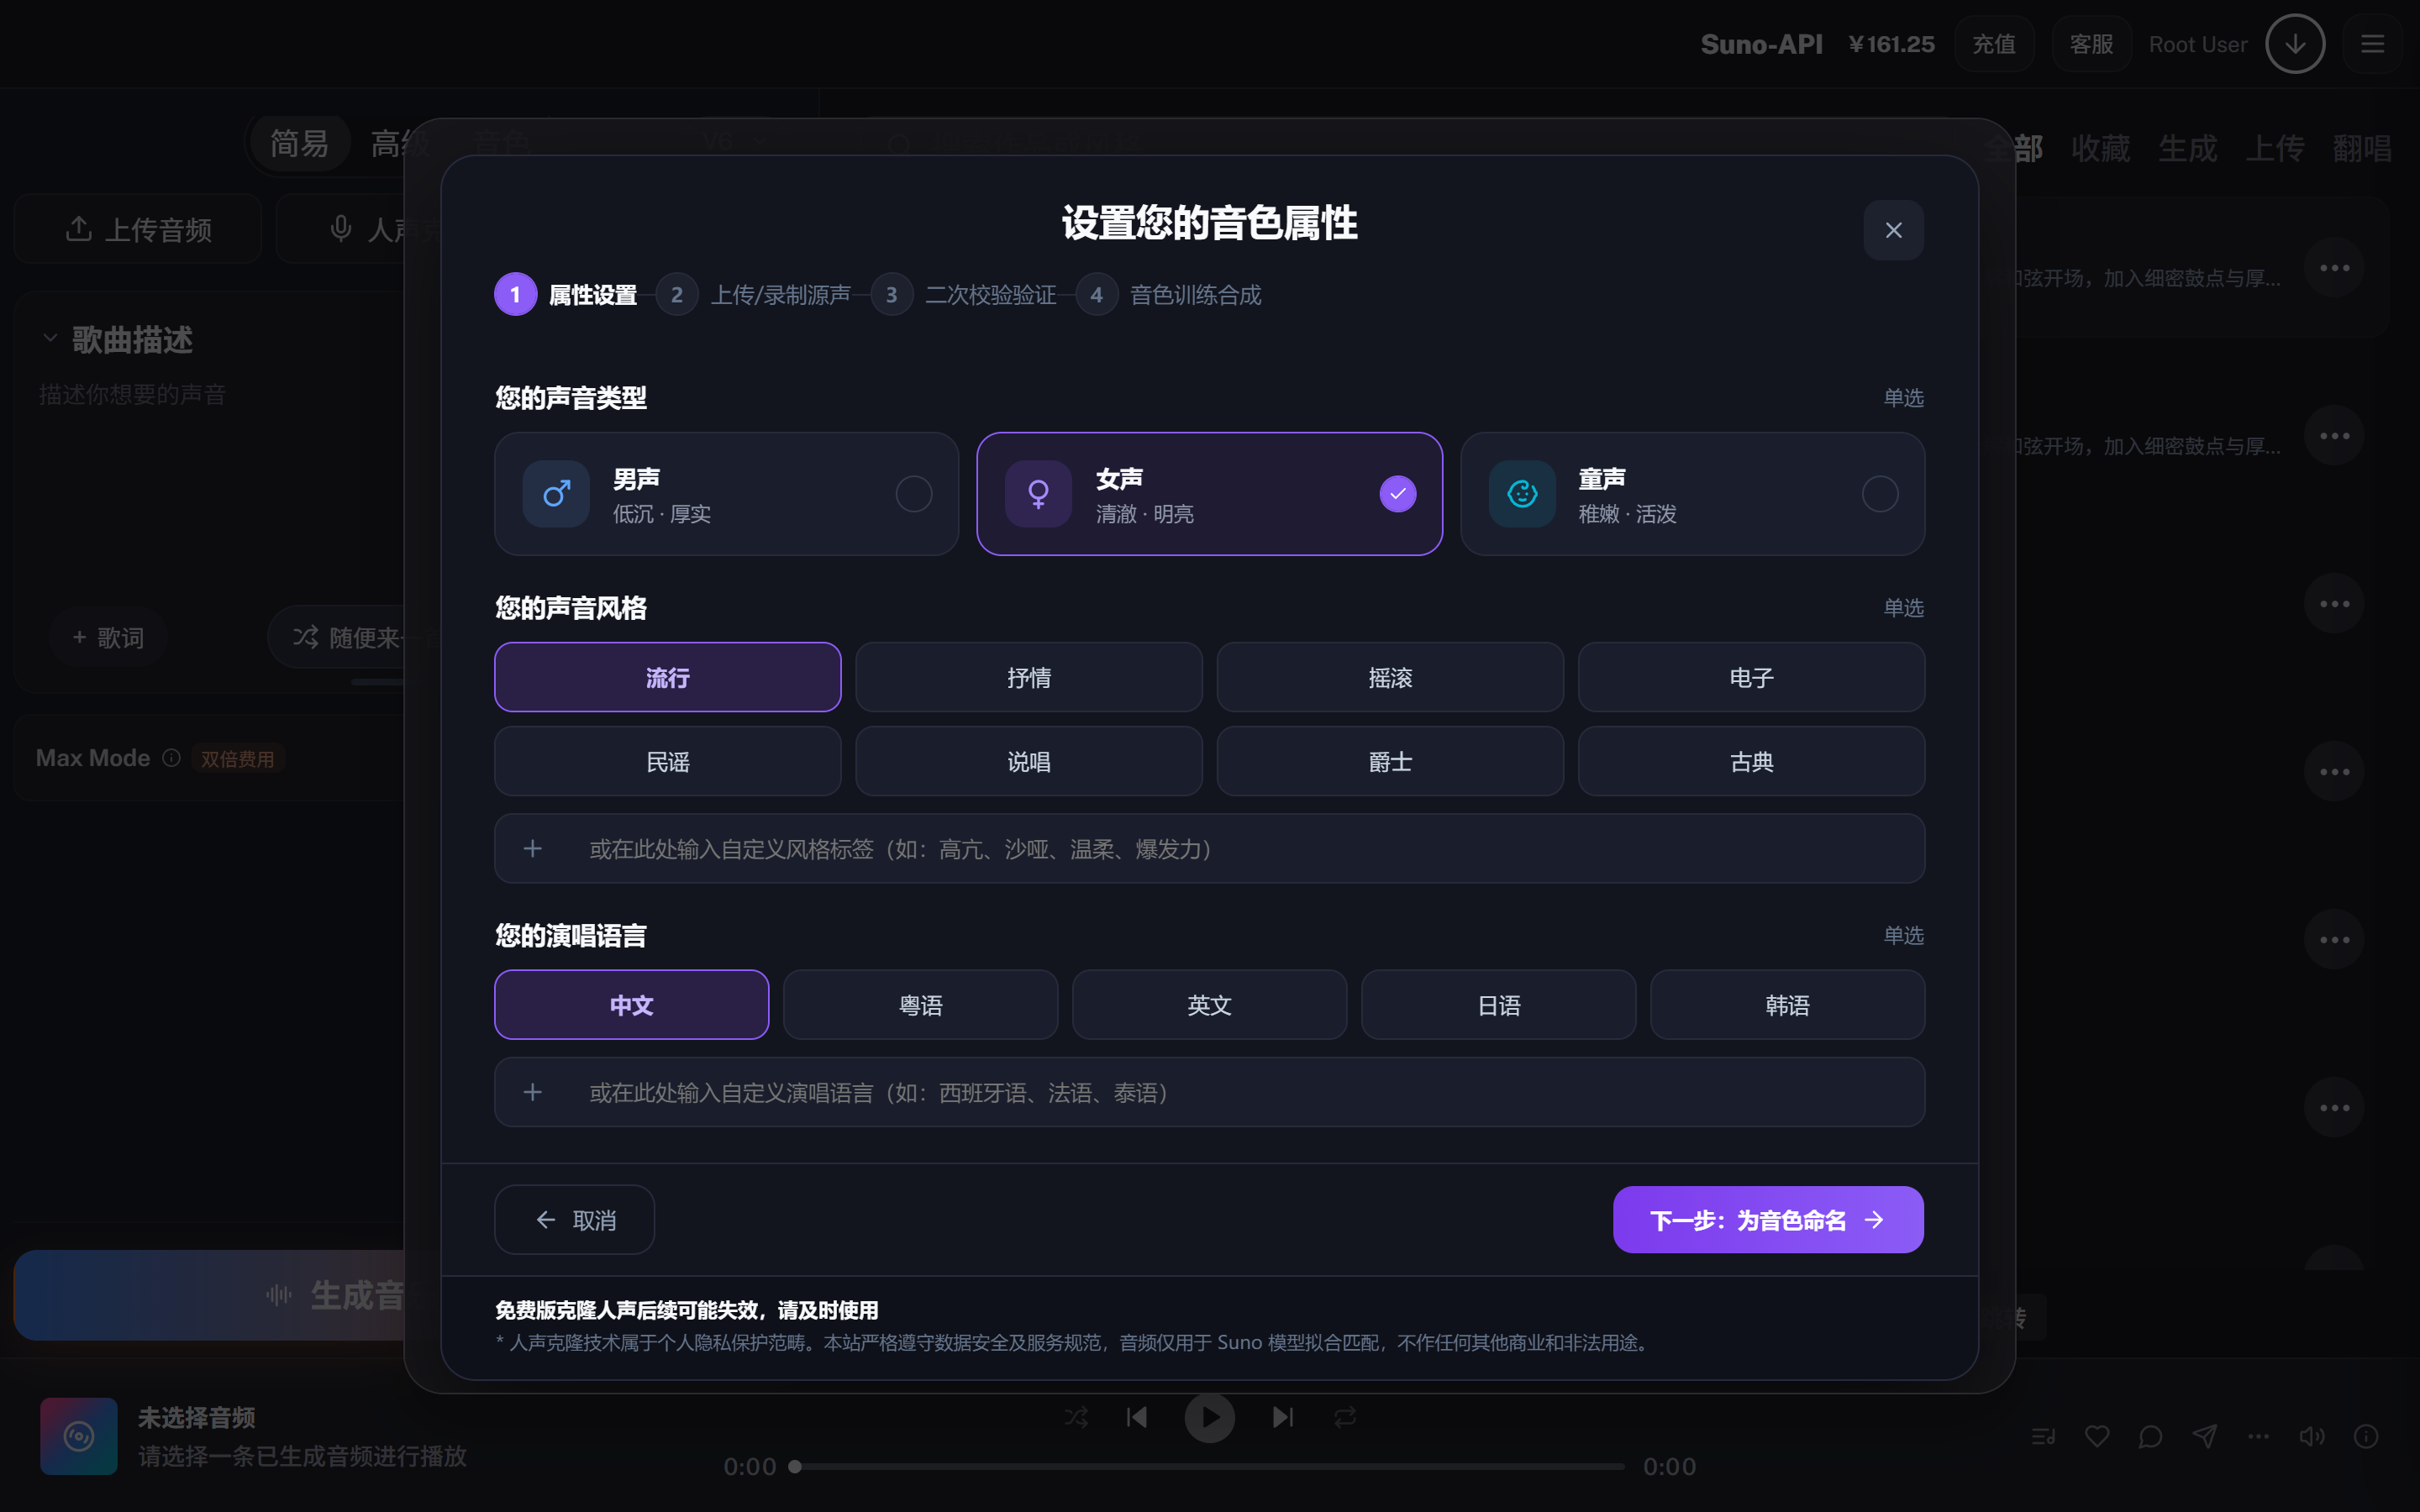This screenshot has width=2420, height=1512.
Task: Click the 取消 cancel button
Action: [575, 1219]
